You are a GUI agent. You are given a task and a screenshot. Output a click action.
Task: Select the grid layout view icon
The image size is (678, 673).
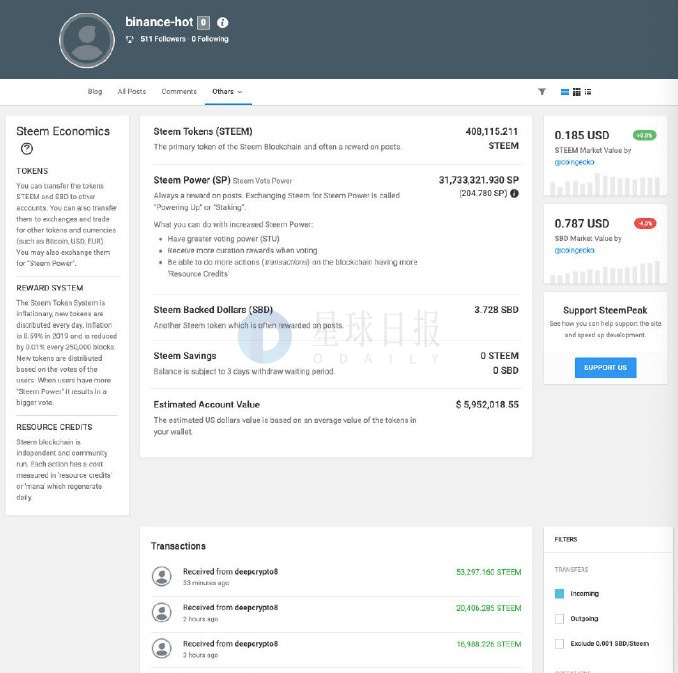click(577, 92)
